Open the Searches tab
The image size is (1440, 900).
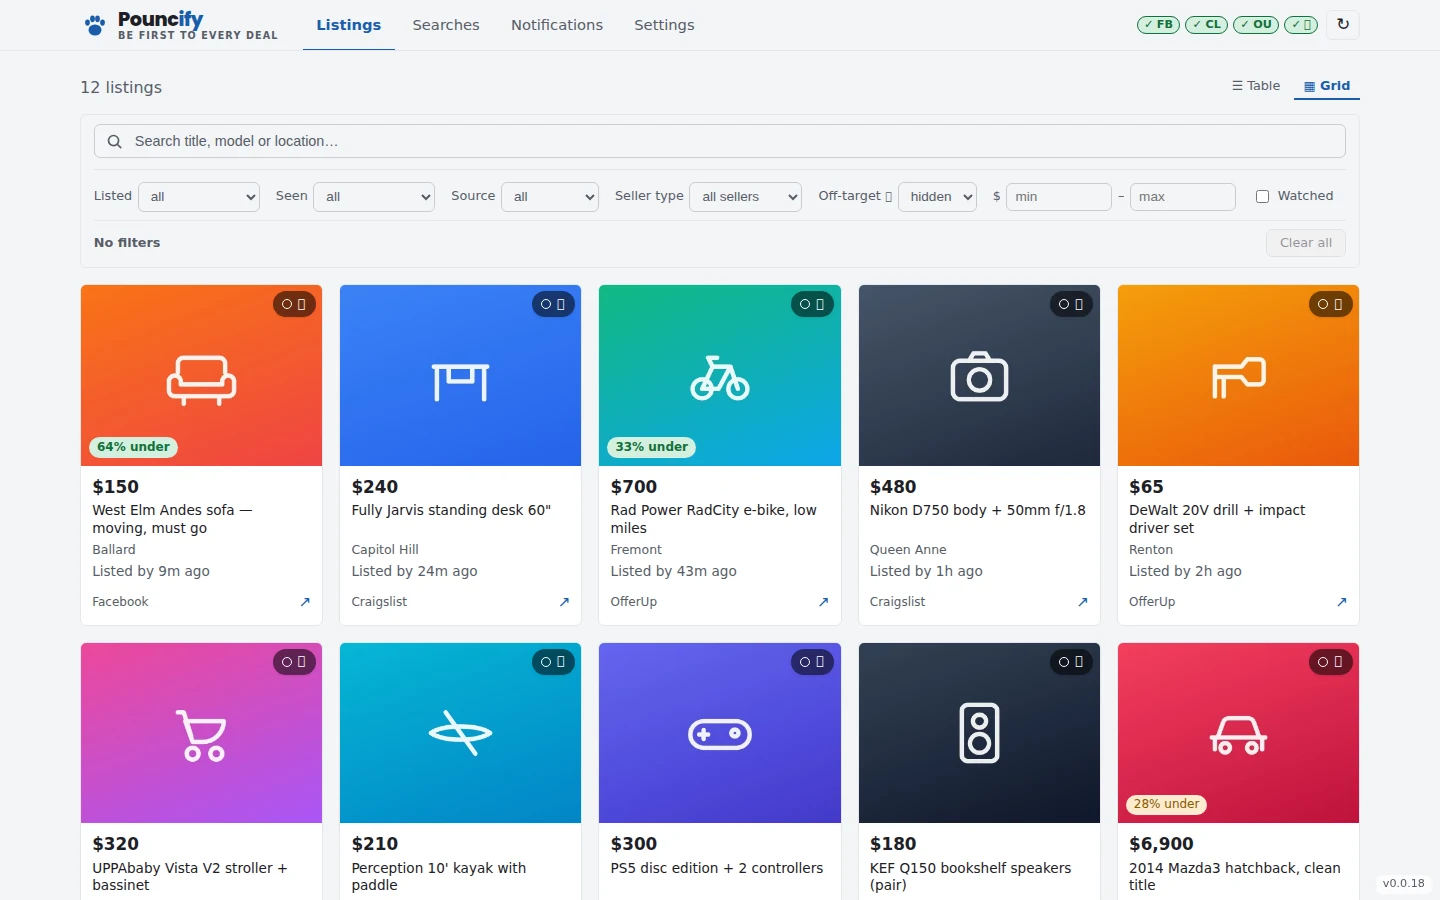pos(446,25)
